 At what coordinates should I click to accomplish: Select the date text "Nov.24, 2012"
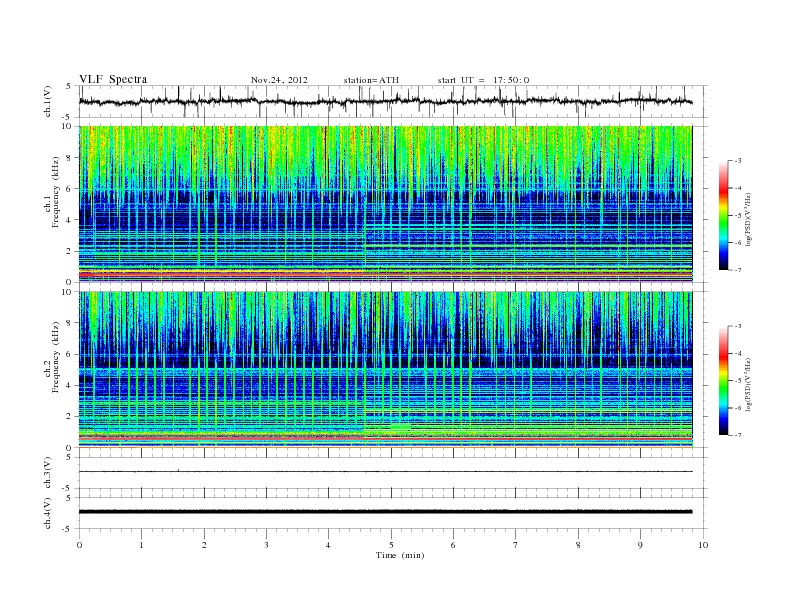coord(279,80)
